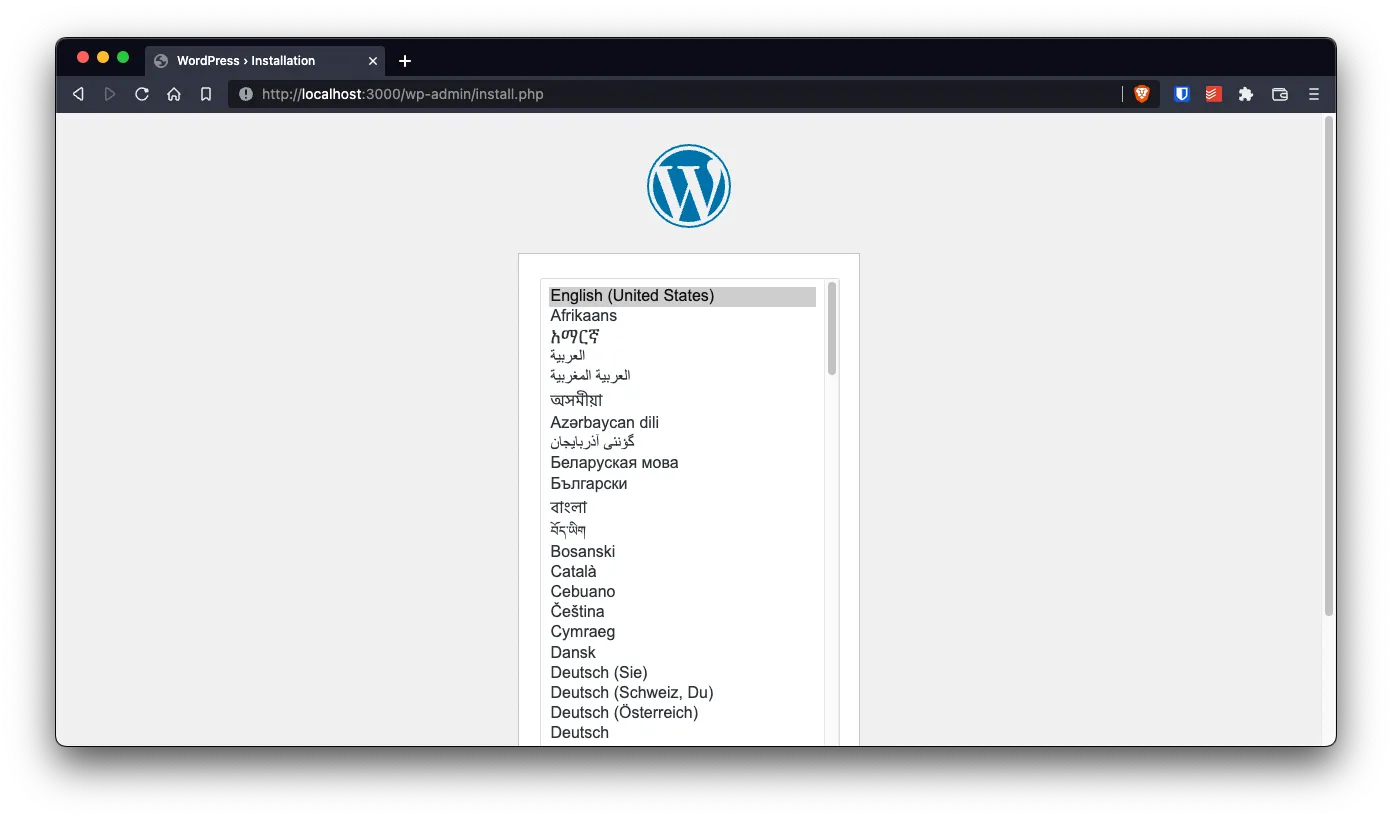Select Cebuano language

(x=682, y=592)
